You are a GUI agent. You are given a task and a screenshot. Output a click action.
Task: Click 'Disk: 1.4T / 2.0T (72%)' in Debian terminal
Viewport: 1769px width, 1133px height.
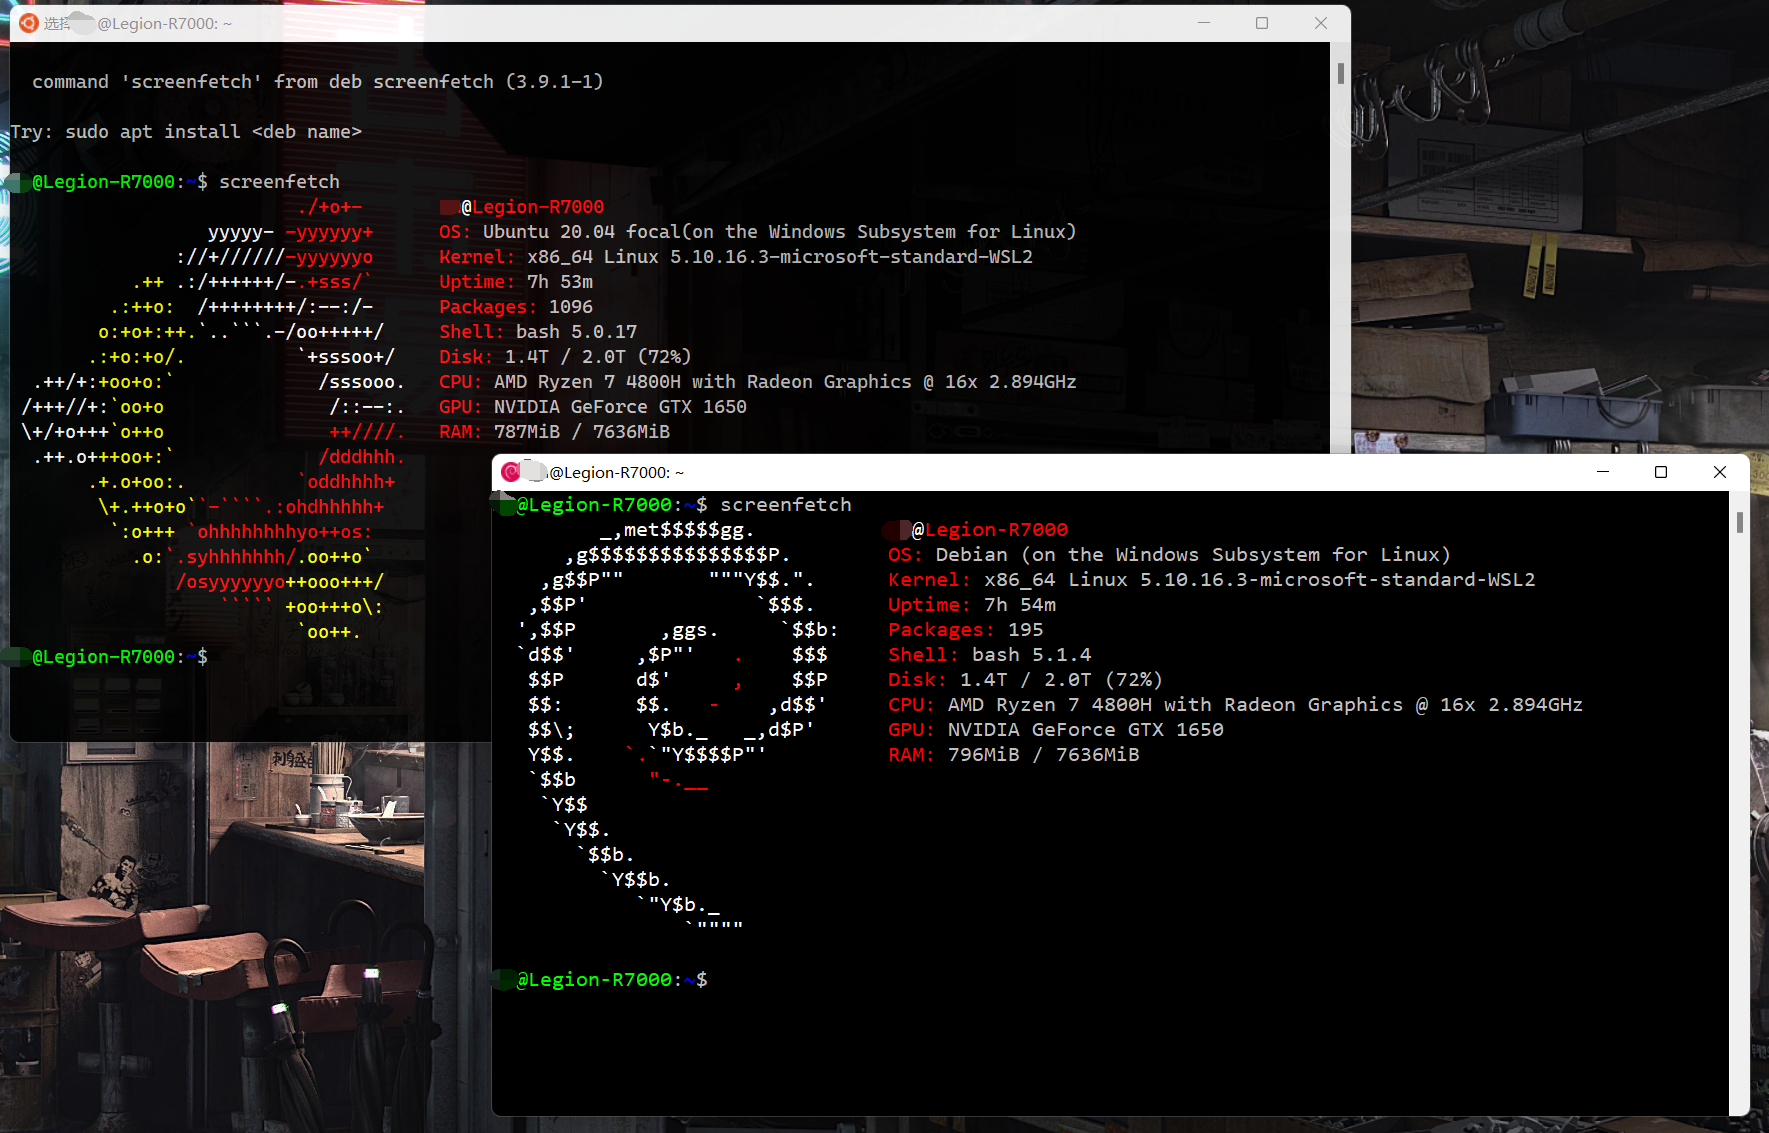(1026, 679)
